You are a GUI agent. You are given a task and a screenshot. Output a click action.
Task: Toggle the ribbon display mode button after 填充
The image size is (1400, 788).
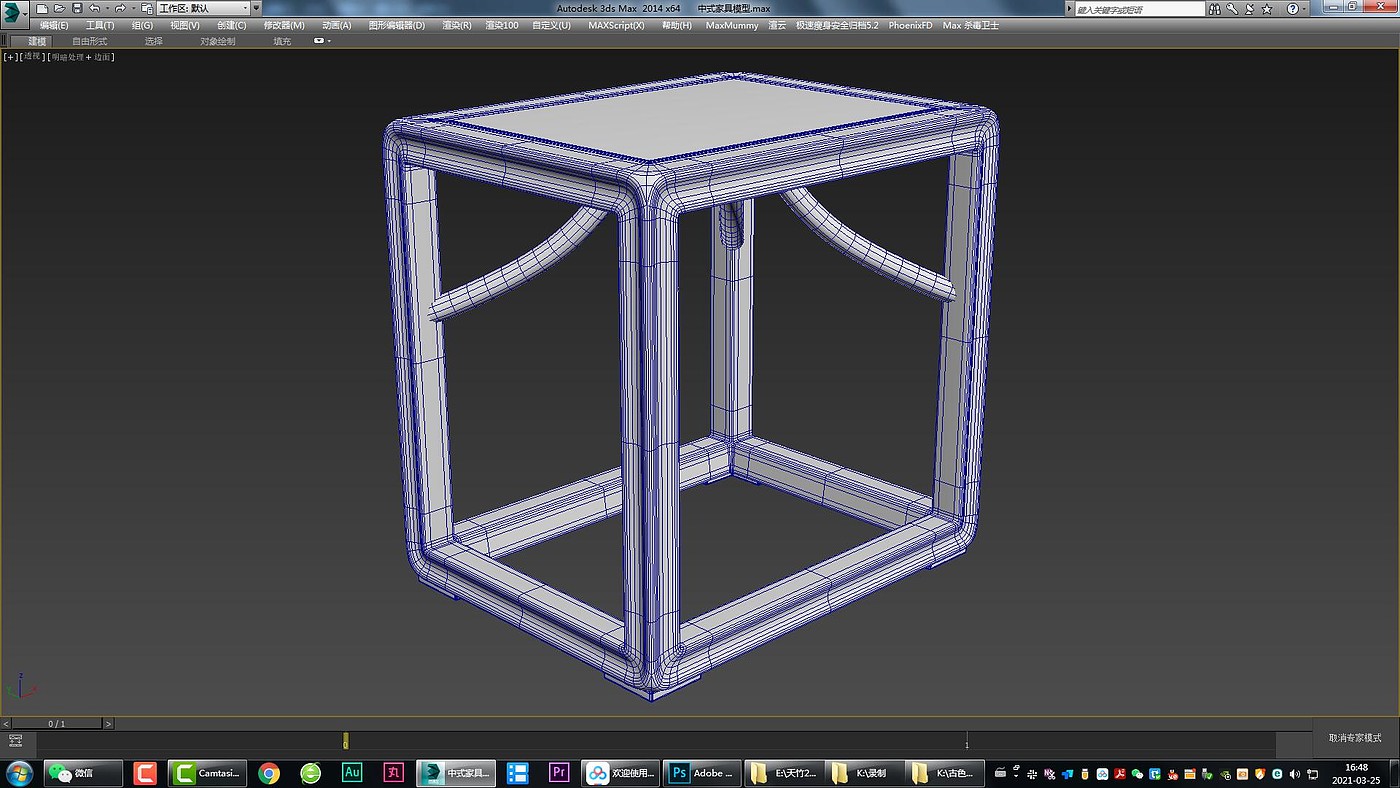[x=320, y=41]
